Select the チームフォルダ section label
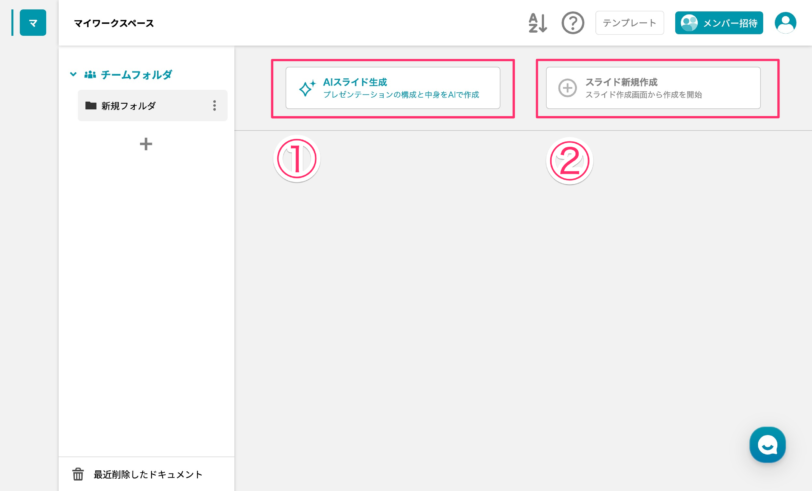The image size is (812, 491). click(136, 75)
